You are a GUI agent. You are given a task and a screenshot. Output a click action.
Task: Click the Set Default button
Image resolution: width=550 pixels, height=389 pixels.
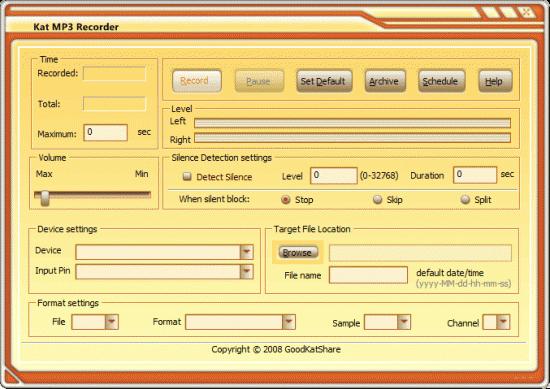click(324, 81)
